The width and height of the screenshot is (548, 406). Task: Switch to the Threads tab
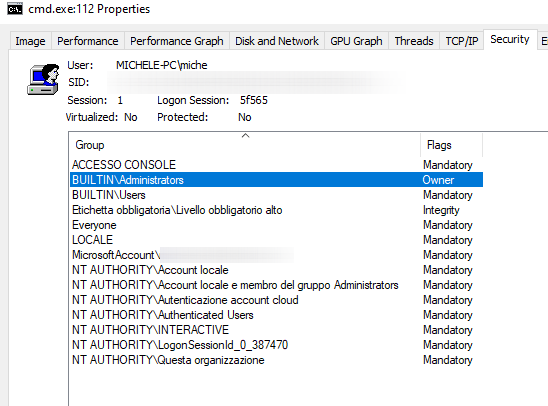414,41
